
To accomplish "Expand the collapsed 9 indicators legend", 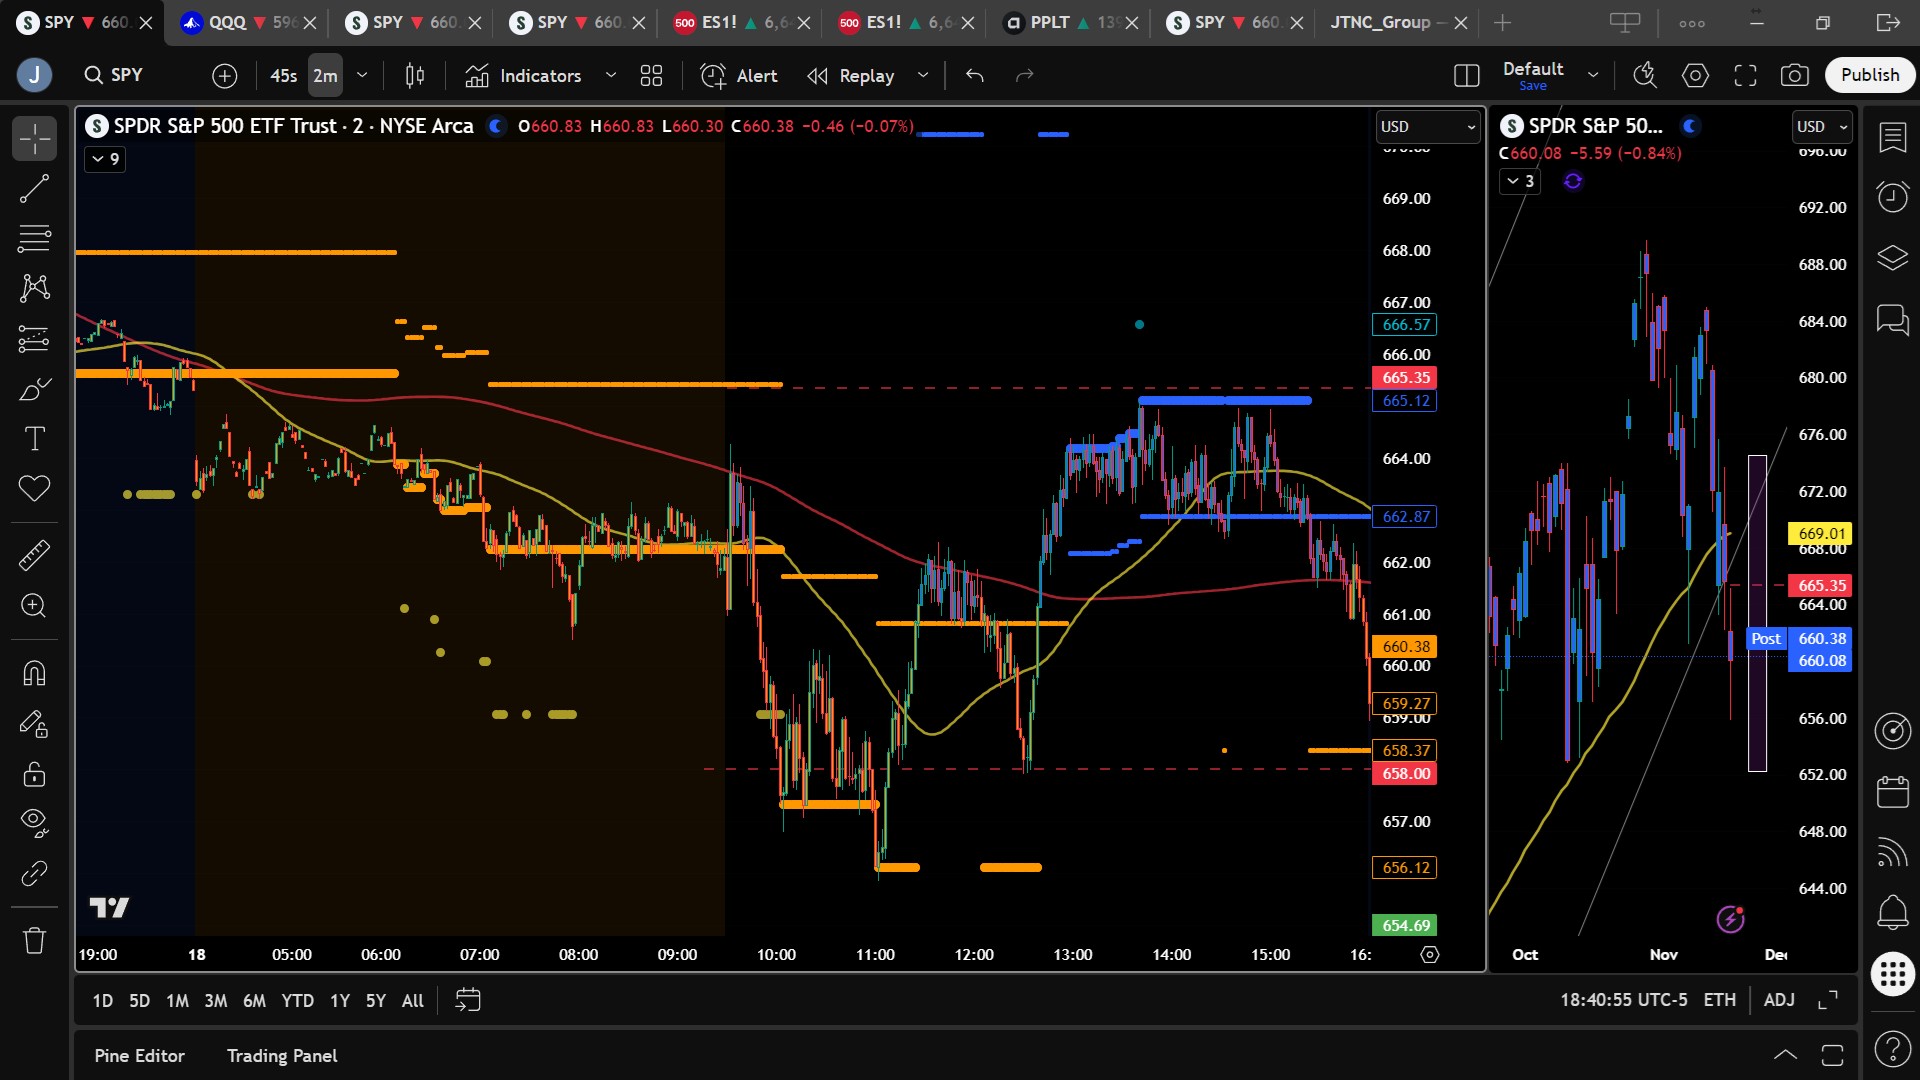I will [105, 159].
